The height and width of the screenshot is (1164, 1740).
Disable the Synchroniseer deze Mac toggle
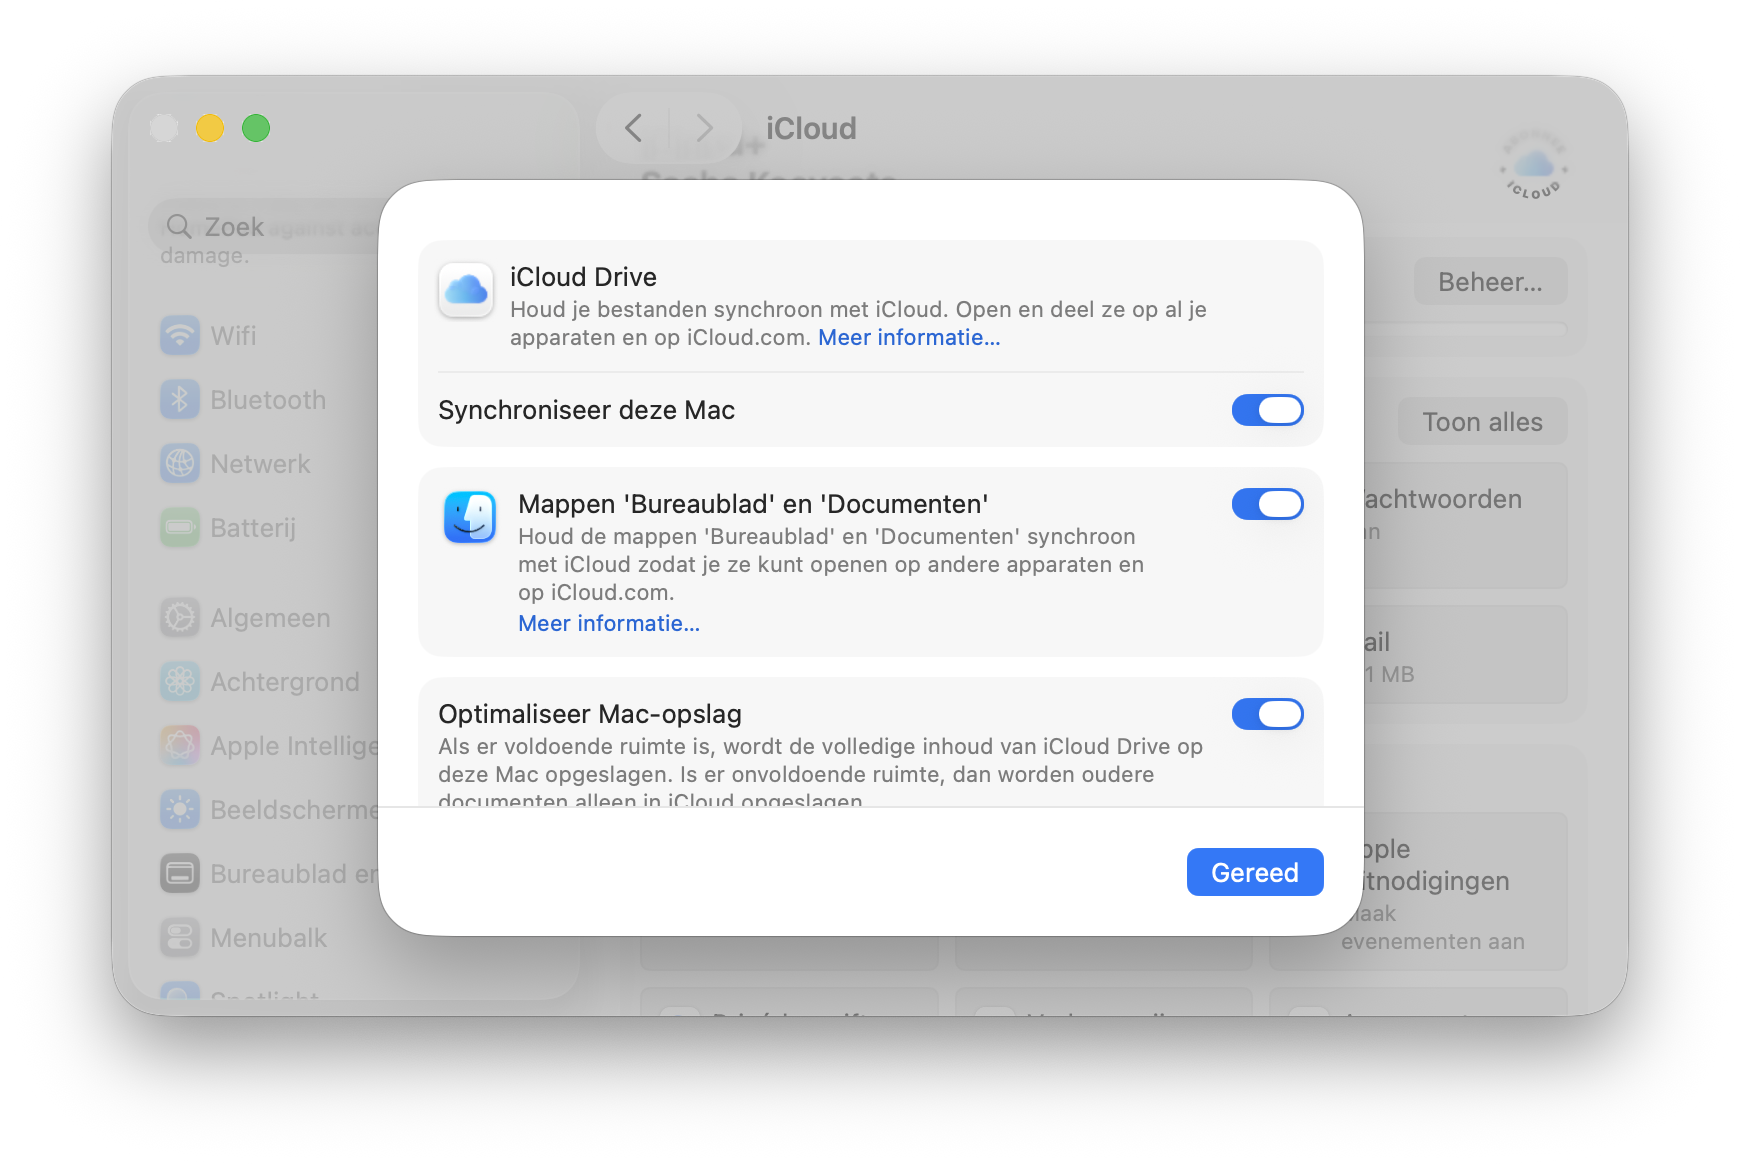pos(1267,410)
